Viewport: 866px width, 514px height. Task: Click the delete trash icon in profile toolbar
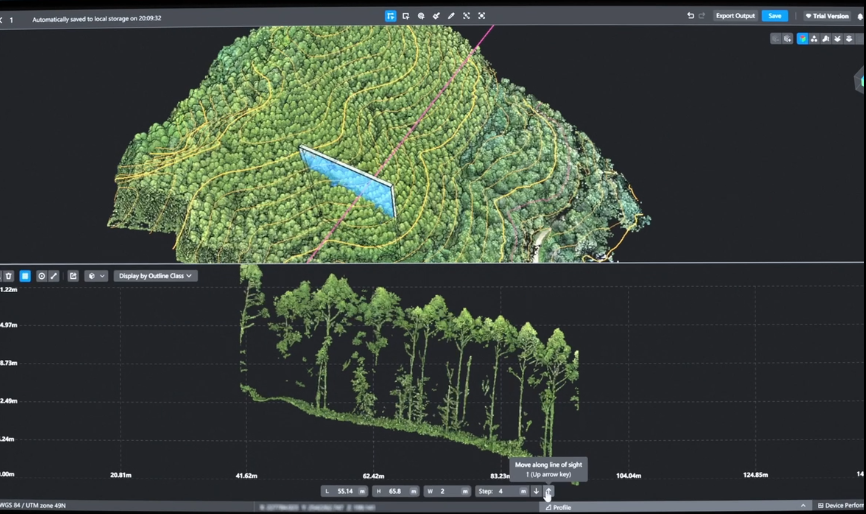(x=8, y=276)
